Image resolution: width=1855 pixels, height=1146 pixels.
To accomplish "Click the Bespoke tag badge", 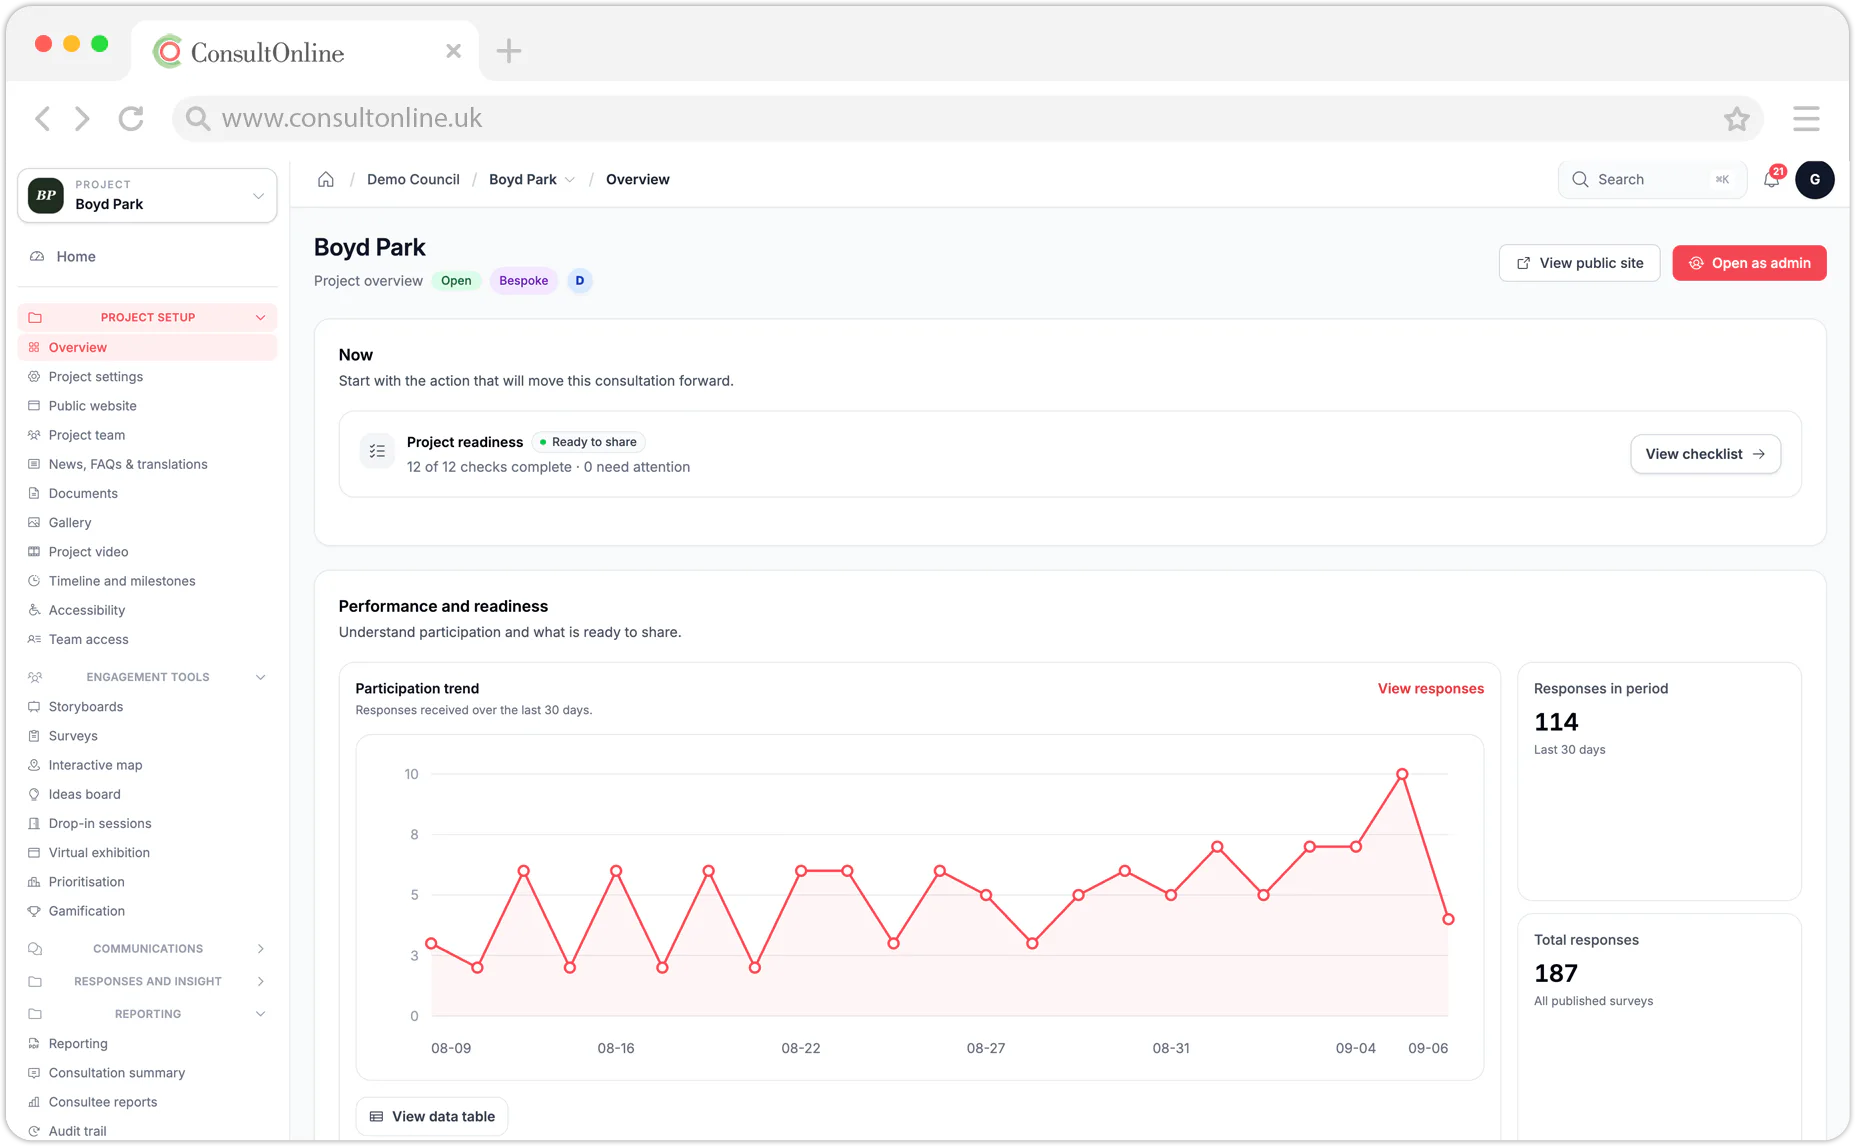I will pyautogui.click(x=524, y=281).
